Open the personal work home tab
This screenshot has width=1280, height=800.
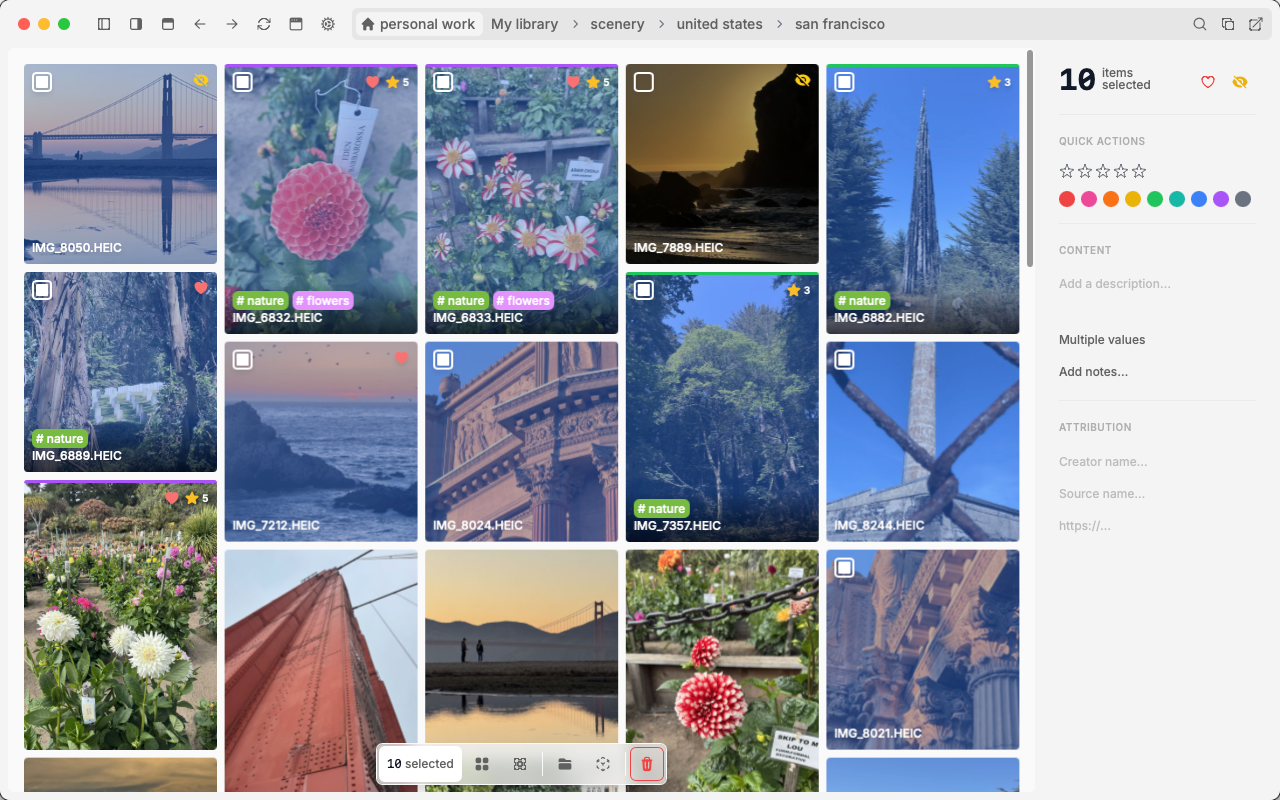point(418,23)
